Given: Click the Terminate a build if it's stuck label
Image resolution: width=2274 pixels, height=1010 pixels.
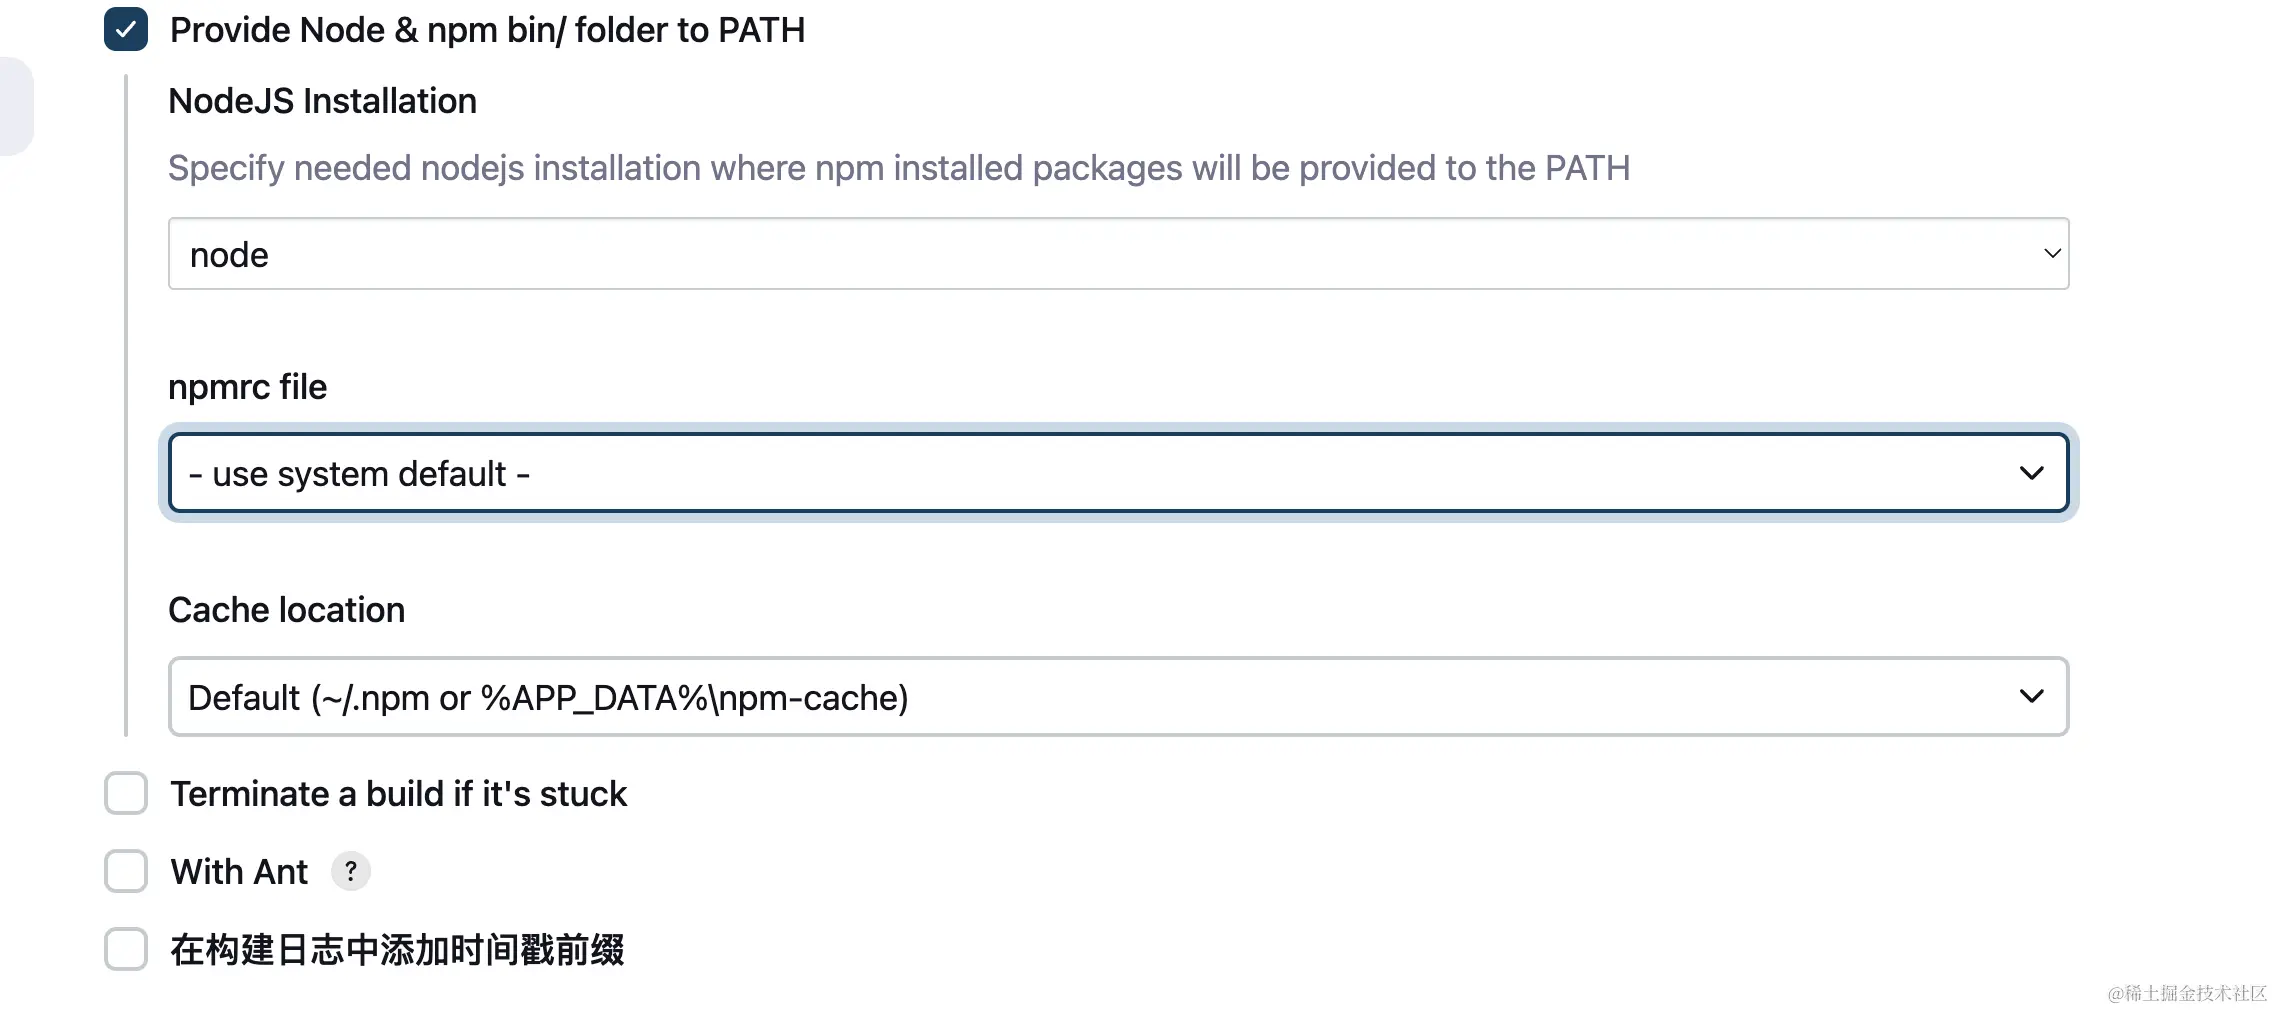Looking at the screenshot, I should point(398,794).
